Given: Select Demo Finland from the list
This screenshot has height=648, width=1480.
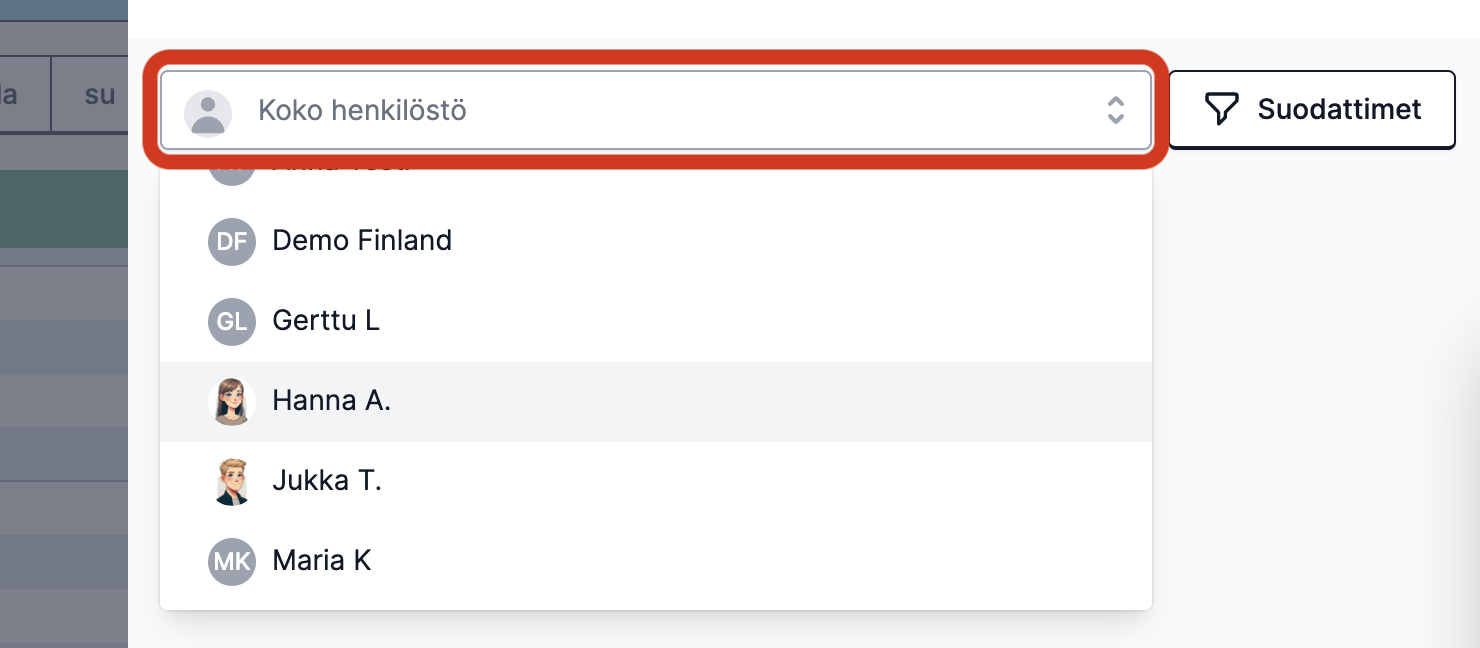Looking at the screenshot, I should 656,241.
